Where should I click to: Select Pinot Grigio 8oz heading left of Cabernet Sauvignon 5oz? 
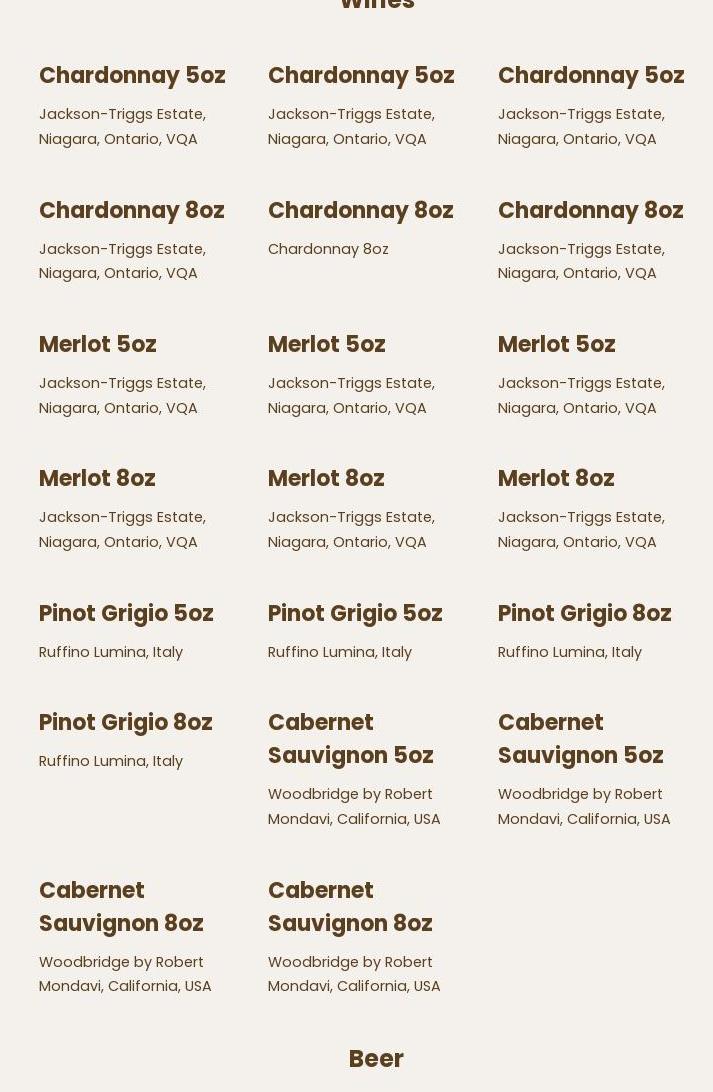(125, 722)
